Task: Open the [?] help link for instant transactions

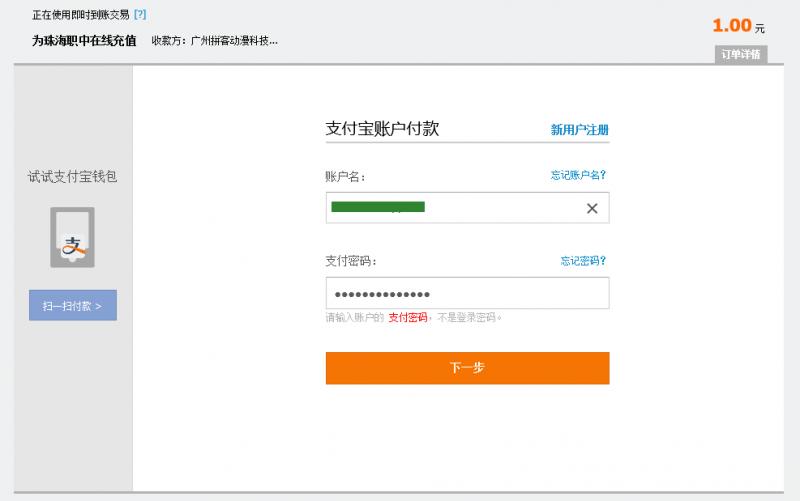Action: tap(140, 14)
